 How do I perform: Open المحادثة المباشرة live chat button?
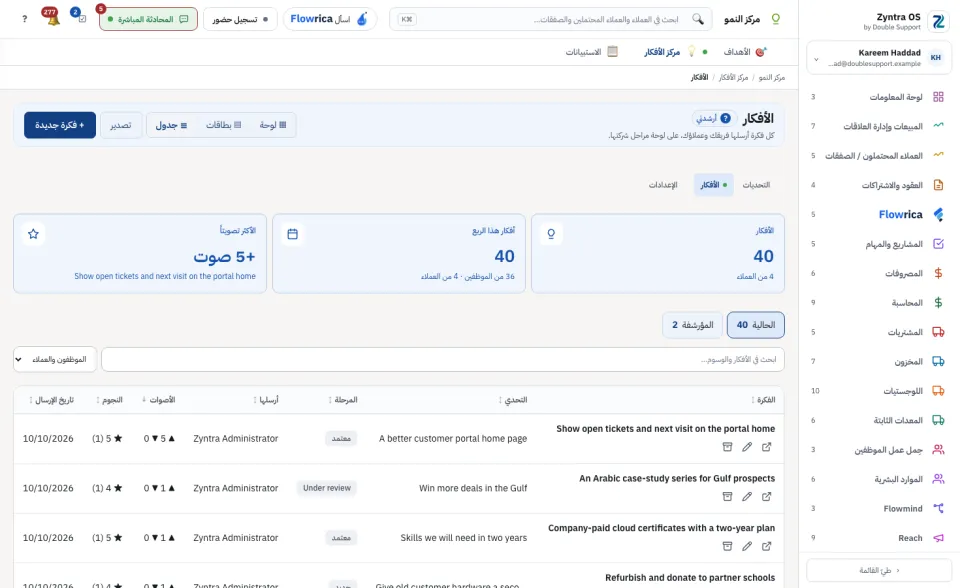coord(148,19)
